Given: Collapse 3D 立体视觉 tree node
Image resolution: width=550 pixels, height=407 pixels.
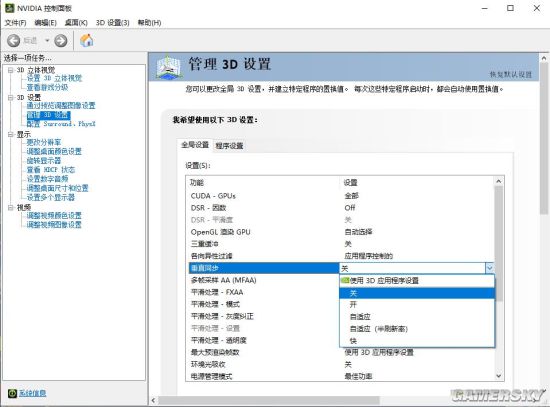Looking at the screenshot, I should click(11, 70).
